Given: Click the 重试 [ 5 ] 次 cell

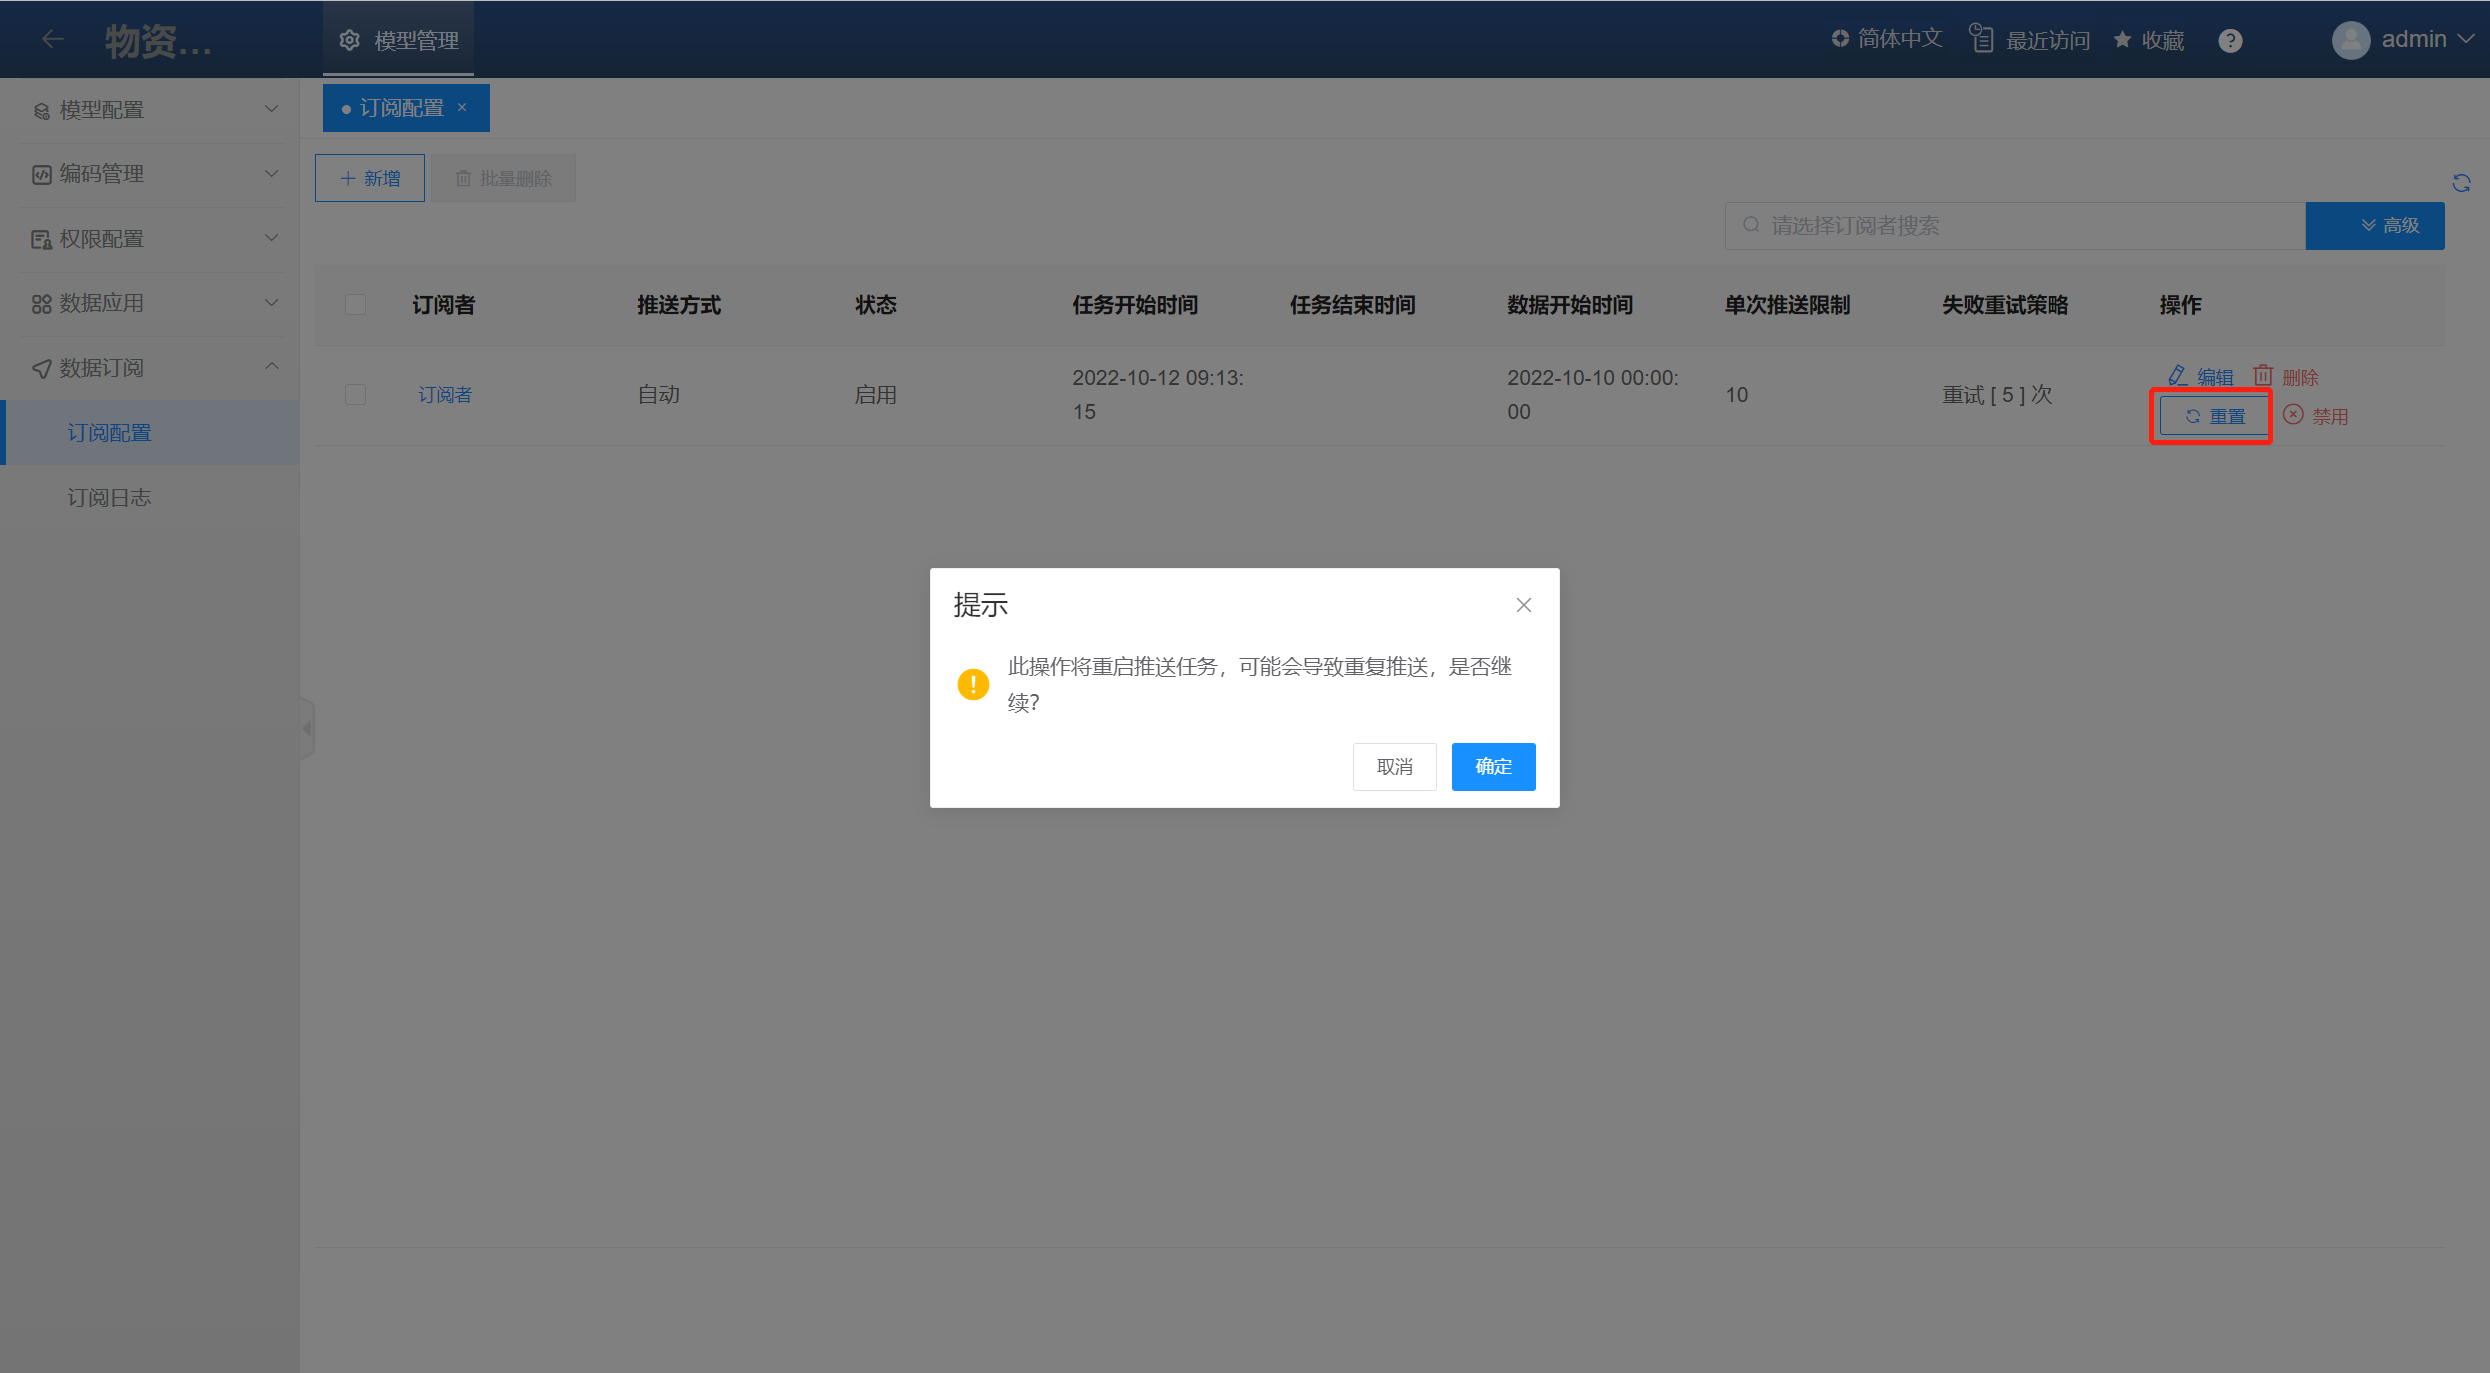Looking at the screenshot, I should [1997, 395].
